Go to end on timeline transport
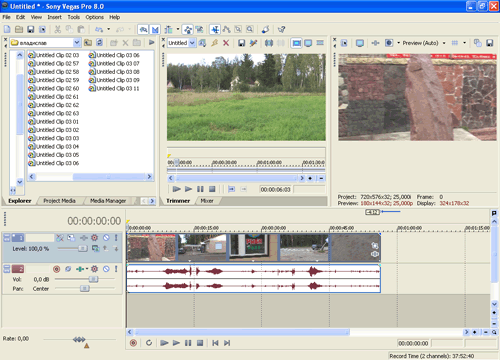 point(227,343)
